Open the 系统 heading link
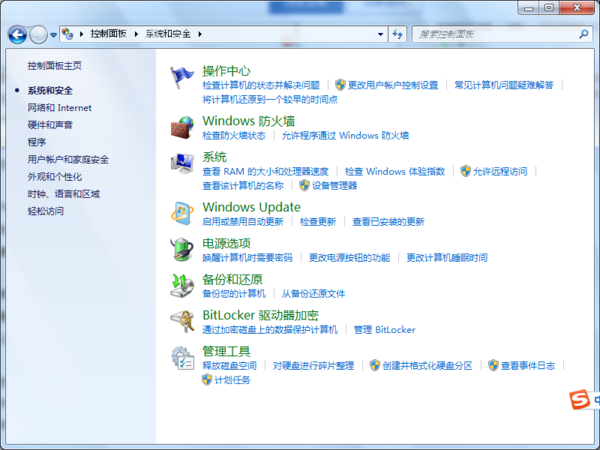Viewport: 600px width, 450px height. click(x=214, y=157)
